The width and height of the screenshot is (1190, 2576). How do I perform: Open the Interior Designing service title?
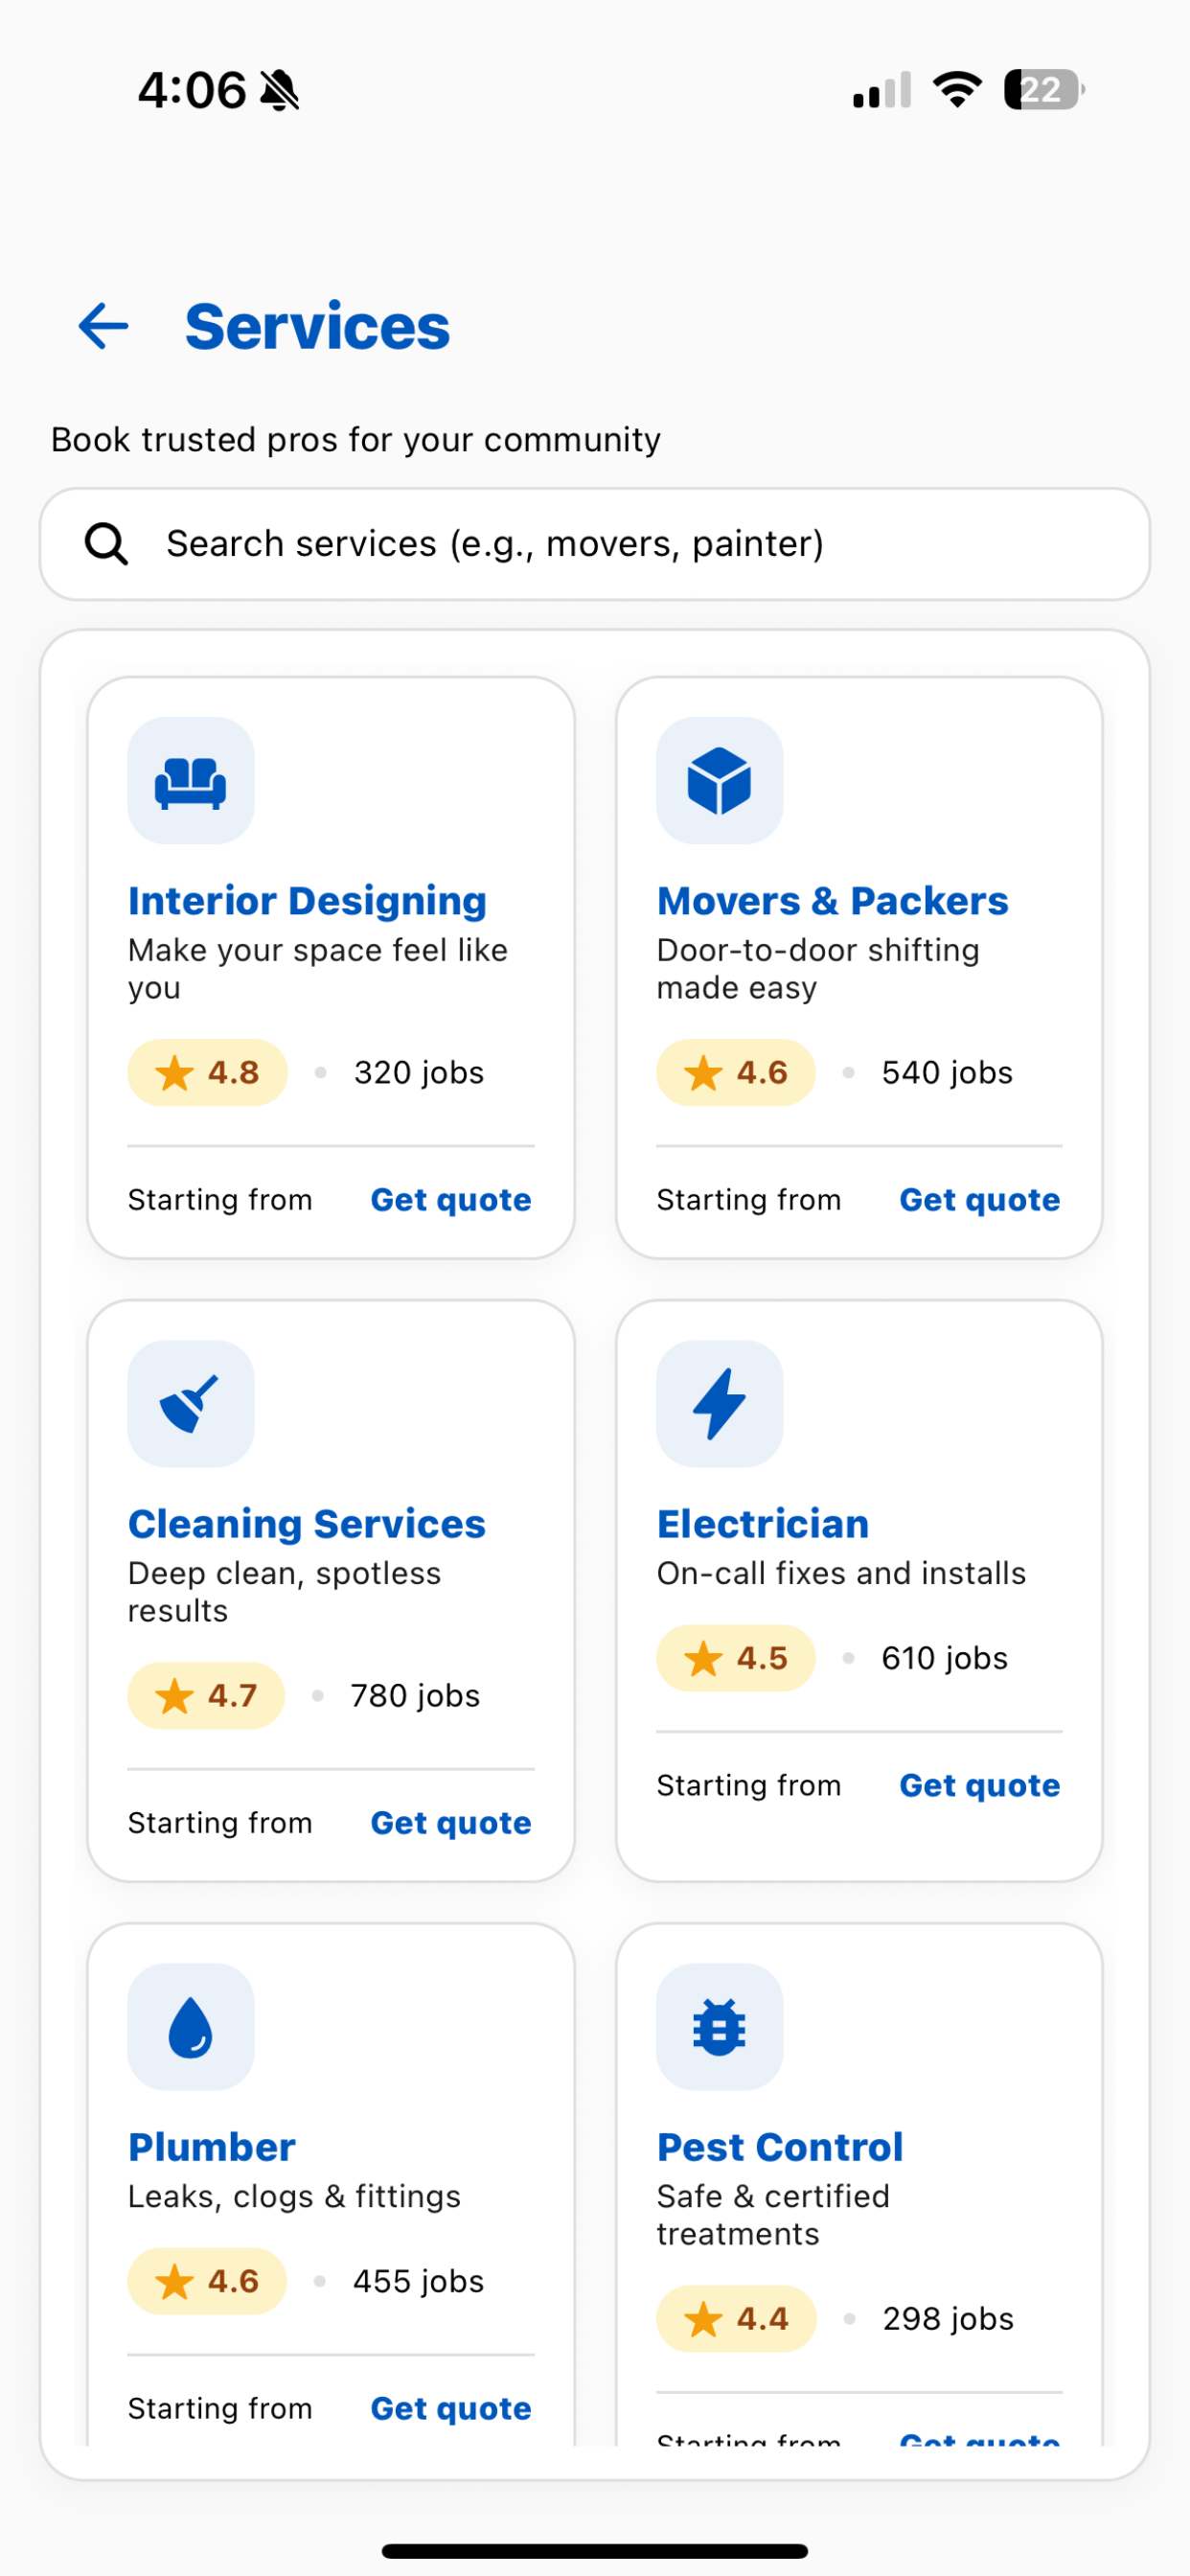pos(307,901)
